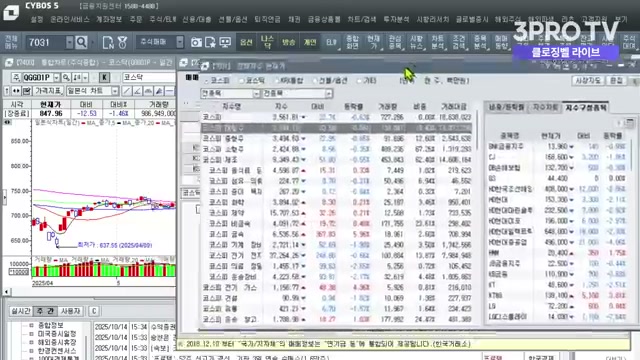Click the 옵션 shortcut in main toolbar
The height and width of the screenshot is (360, 640).
tap(246, 42)
